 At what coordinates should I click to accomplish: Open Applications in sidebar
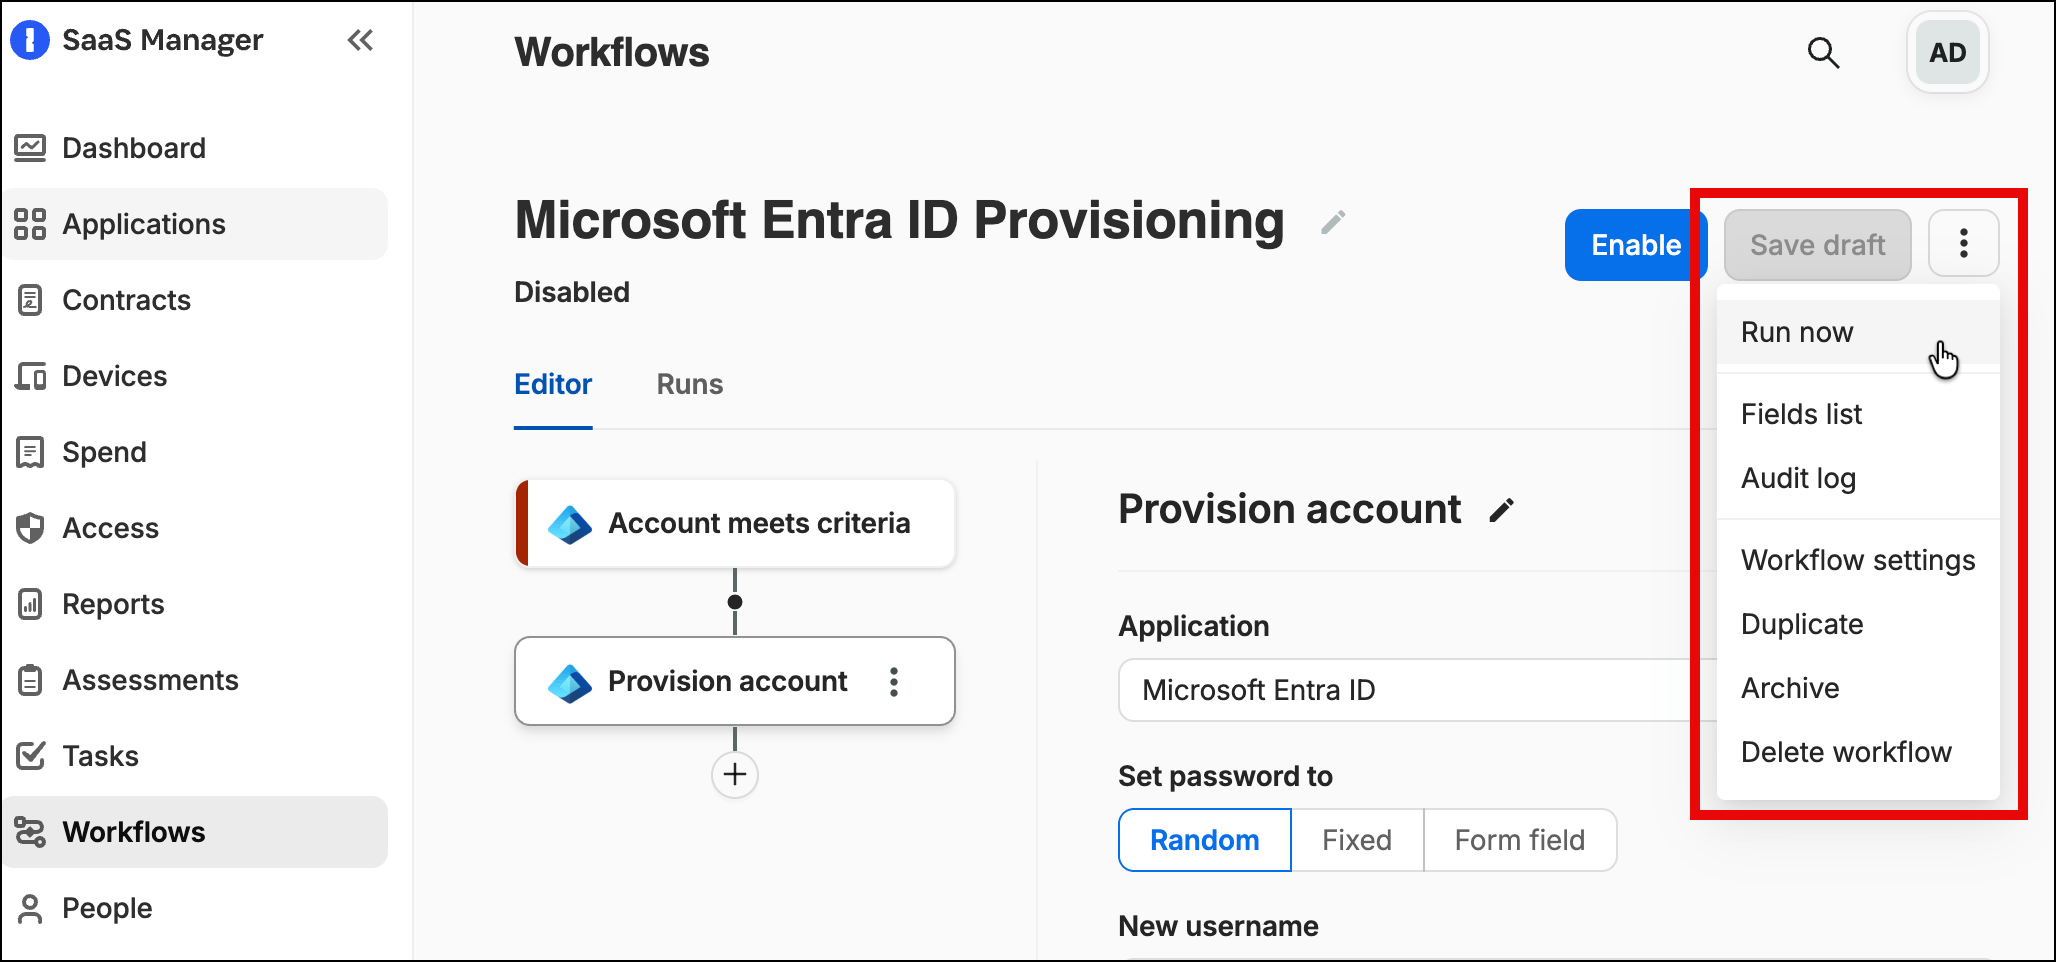(x=195, y=224)
